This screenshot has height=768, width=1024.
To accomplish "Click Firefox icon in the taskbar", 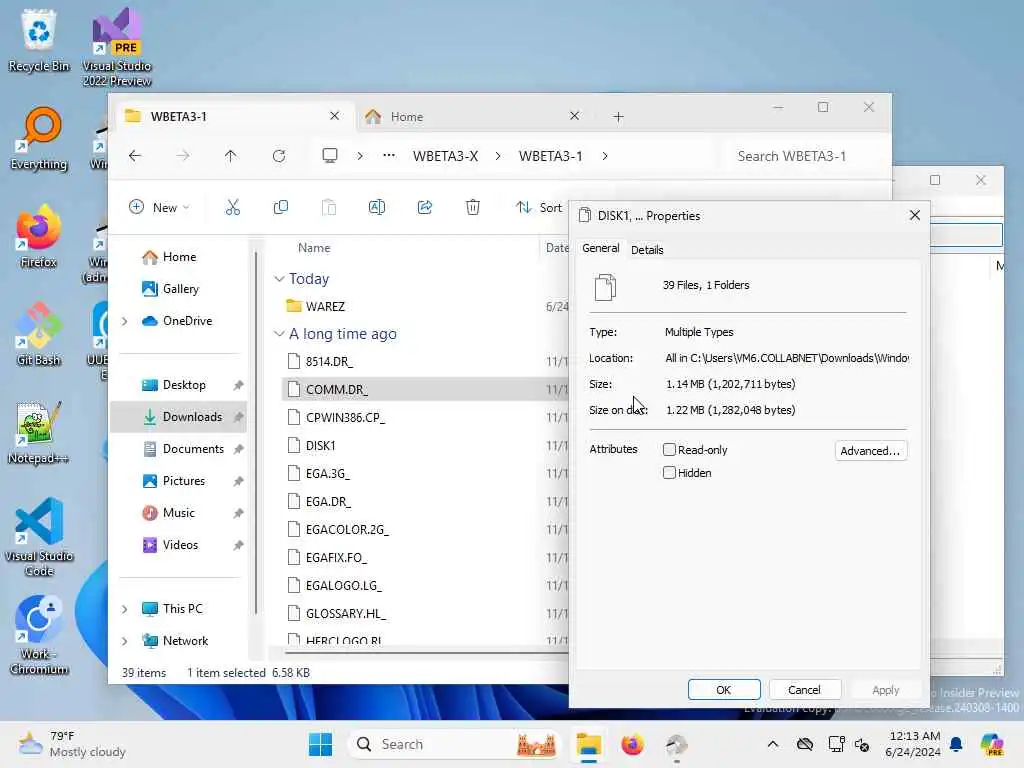I will click(632, 744).
